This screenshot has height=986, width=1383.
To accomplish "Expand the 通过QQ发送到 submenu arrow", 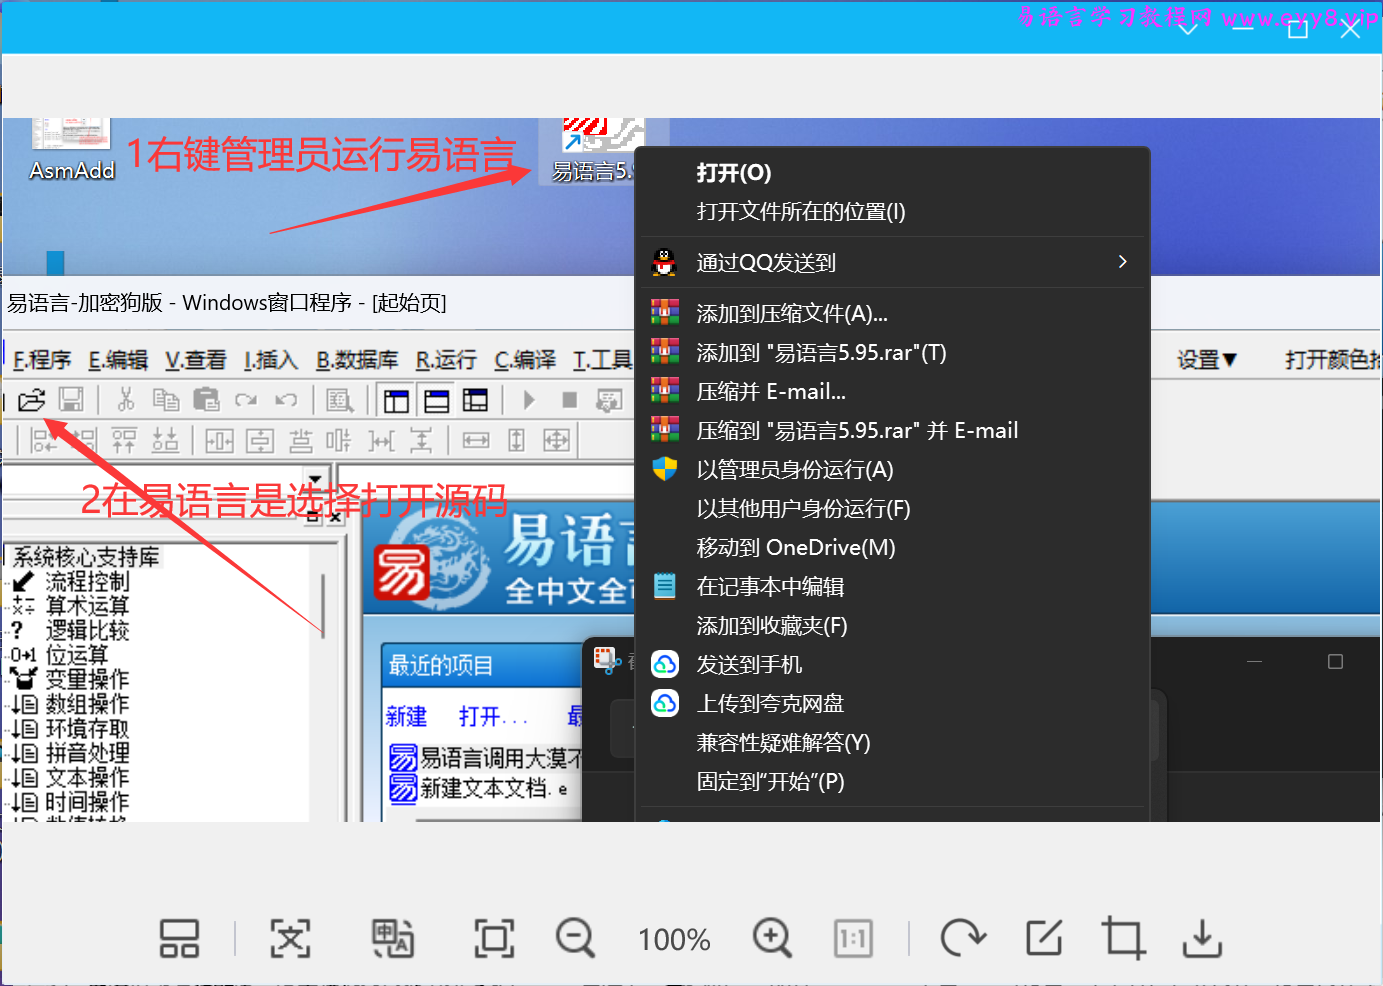I will coord(1123,262).
